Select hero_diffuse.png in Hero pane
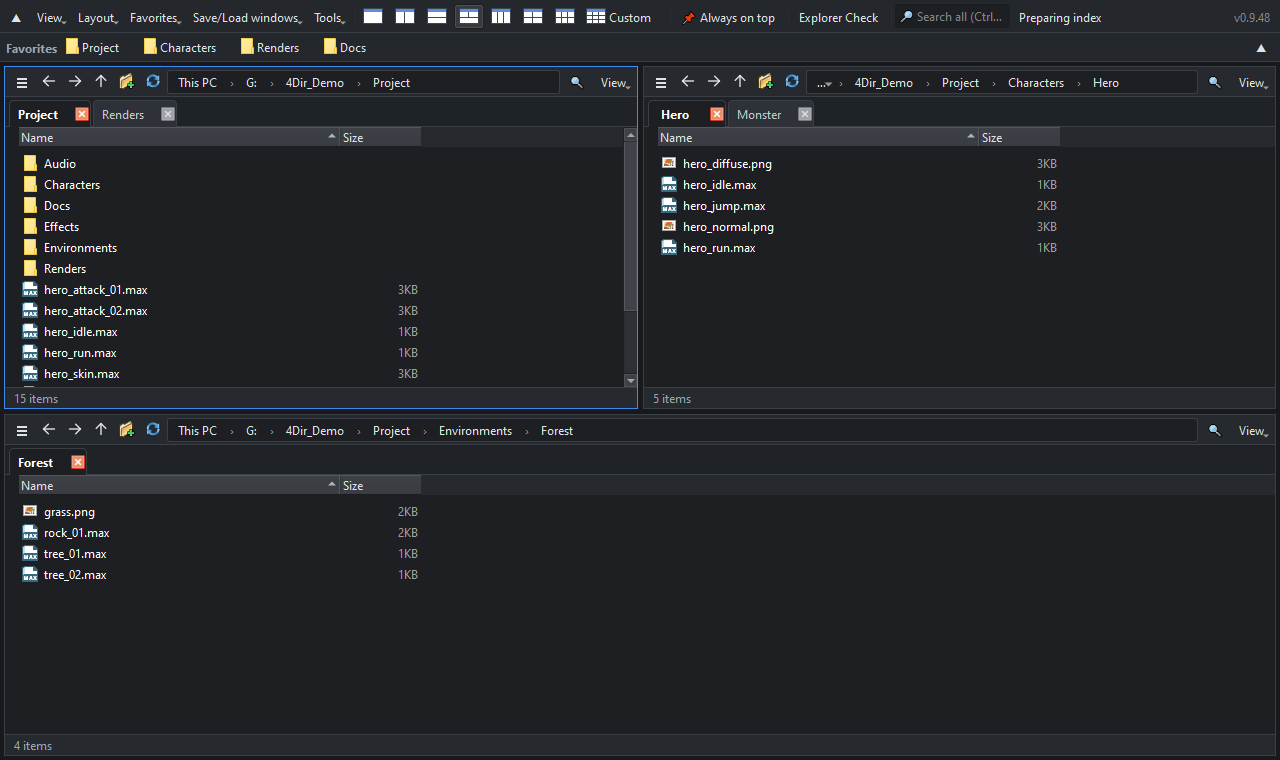1280x760 pixels. click(727, 164)
